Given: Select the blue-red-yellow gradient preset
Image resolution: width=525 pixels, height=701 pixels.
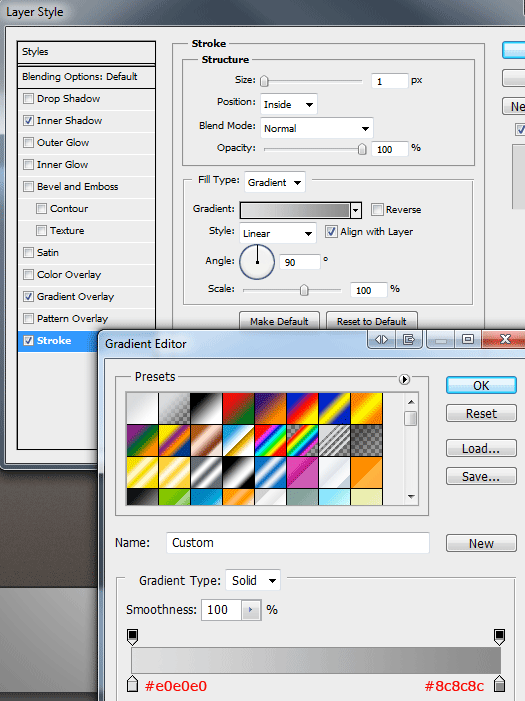Looking at the screenshot, I should click(x=302, y=408).
